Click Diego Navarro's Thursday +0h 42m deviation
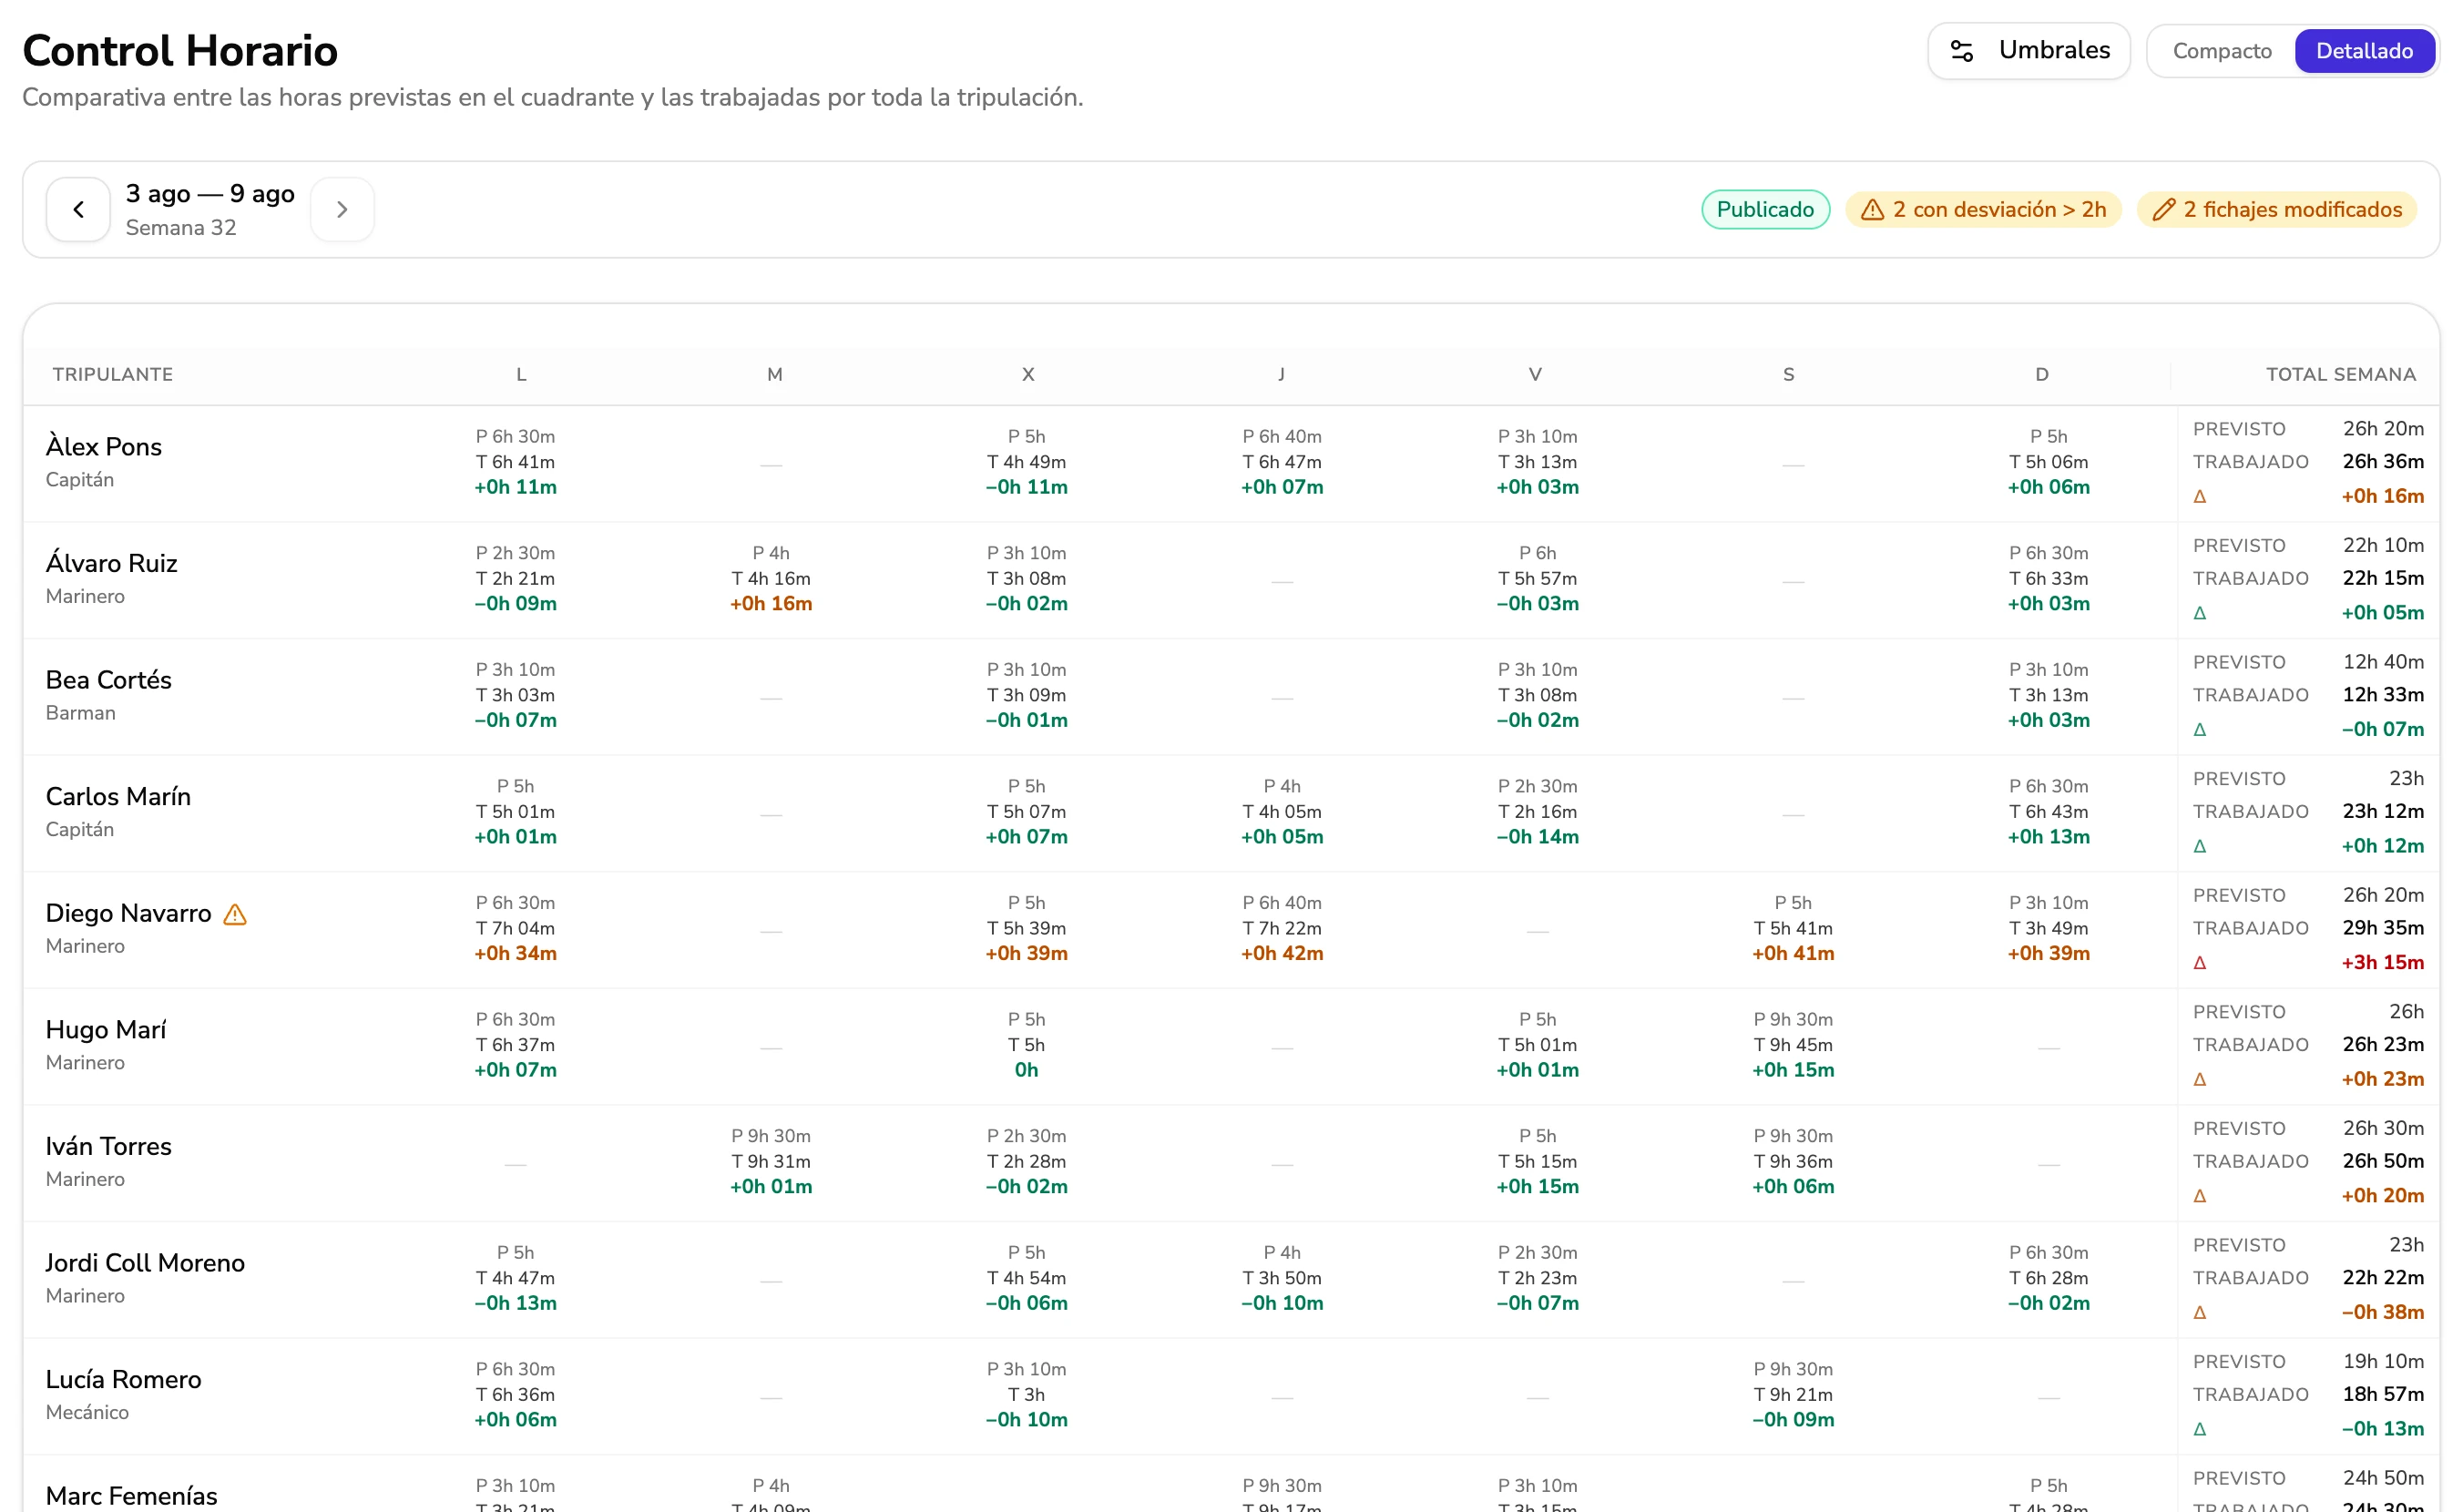This screenshot has width=2463, height=1512. (1282, 954)
